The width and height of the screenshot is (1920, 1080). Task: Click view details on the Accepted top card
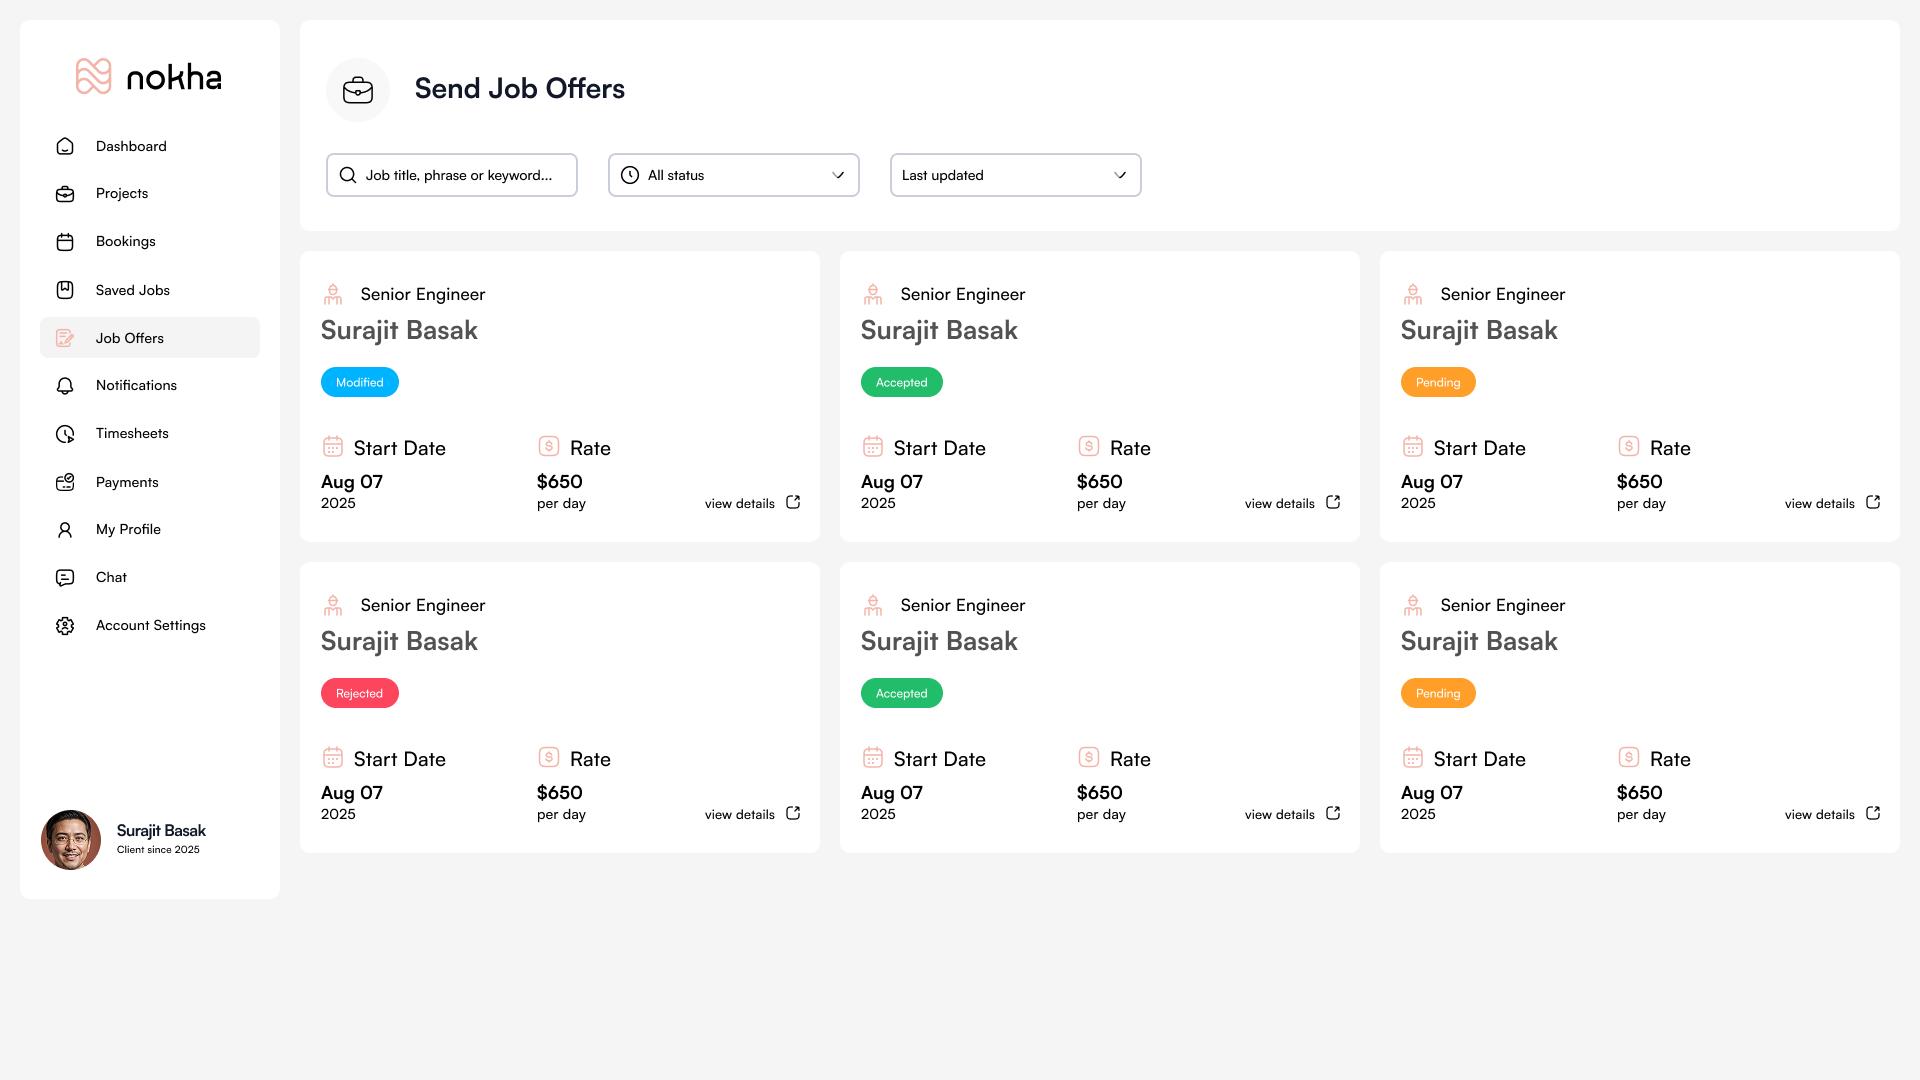point(1279,503)
